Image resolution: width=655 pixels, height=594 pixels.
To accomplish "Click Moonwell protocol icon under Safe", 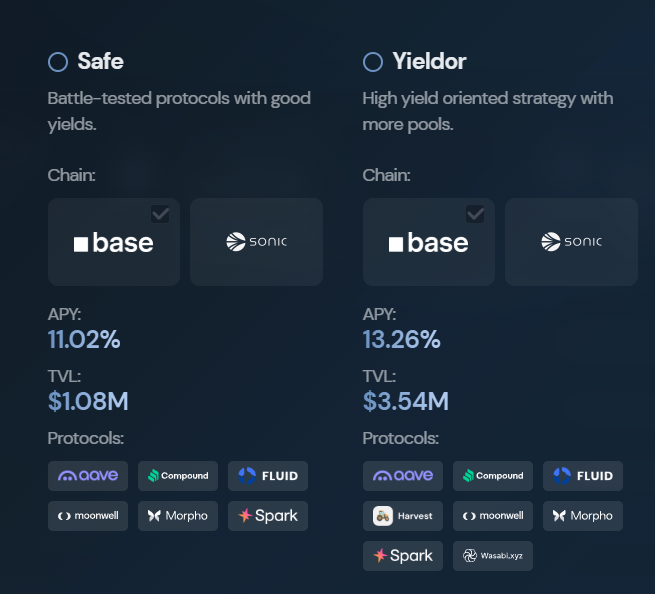I will pyautogui.click(x=88, y=516).
